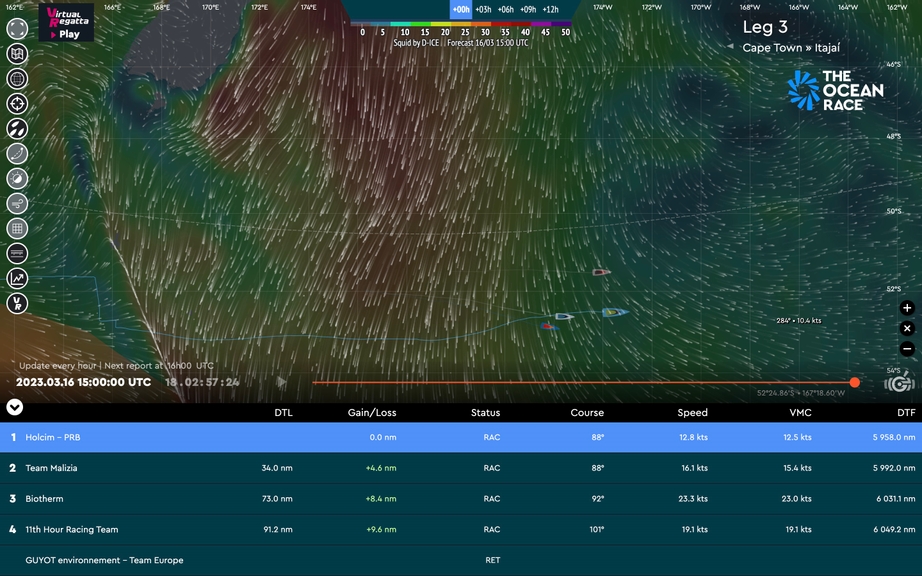Click the 284° • 10.4 kts wind readout
This screenshot has height=576, width=922.
799,320
